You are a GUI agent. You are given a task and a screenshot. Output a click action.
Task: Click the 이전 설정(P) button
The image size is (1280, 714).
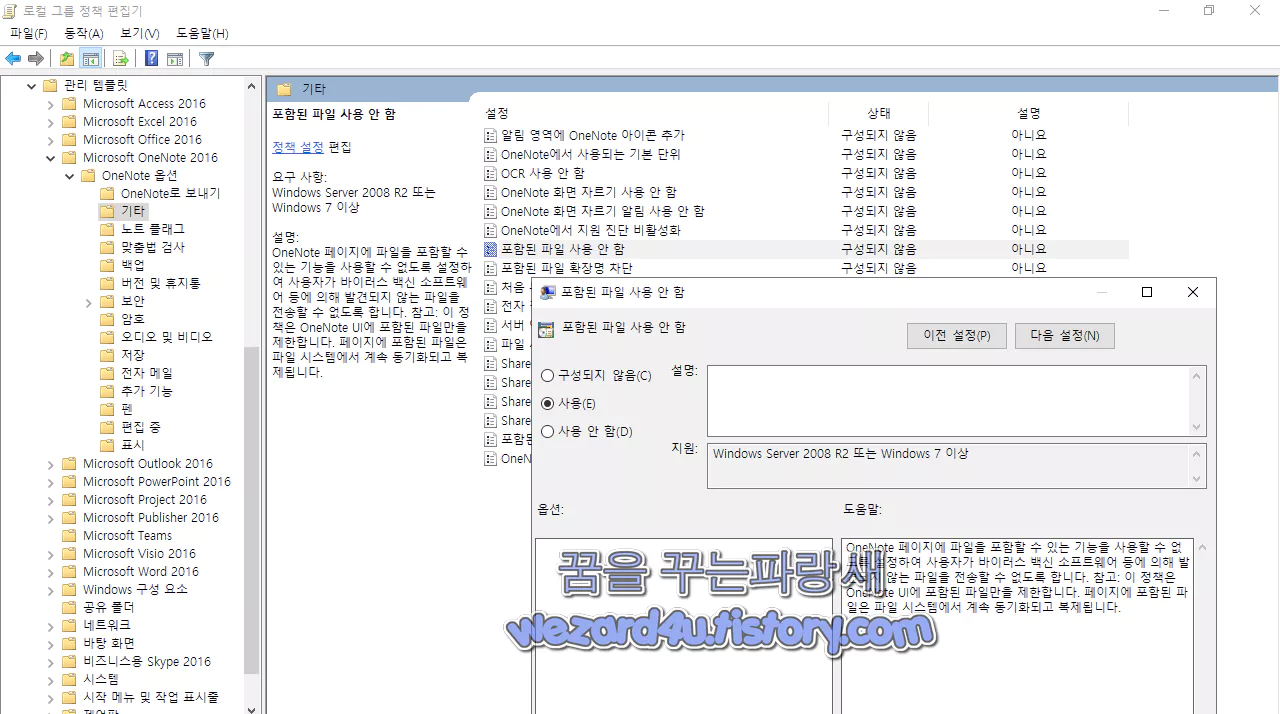[x=957, y=336]
